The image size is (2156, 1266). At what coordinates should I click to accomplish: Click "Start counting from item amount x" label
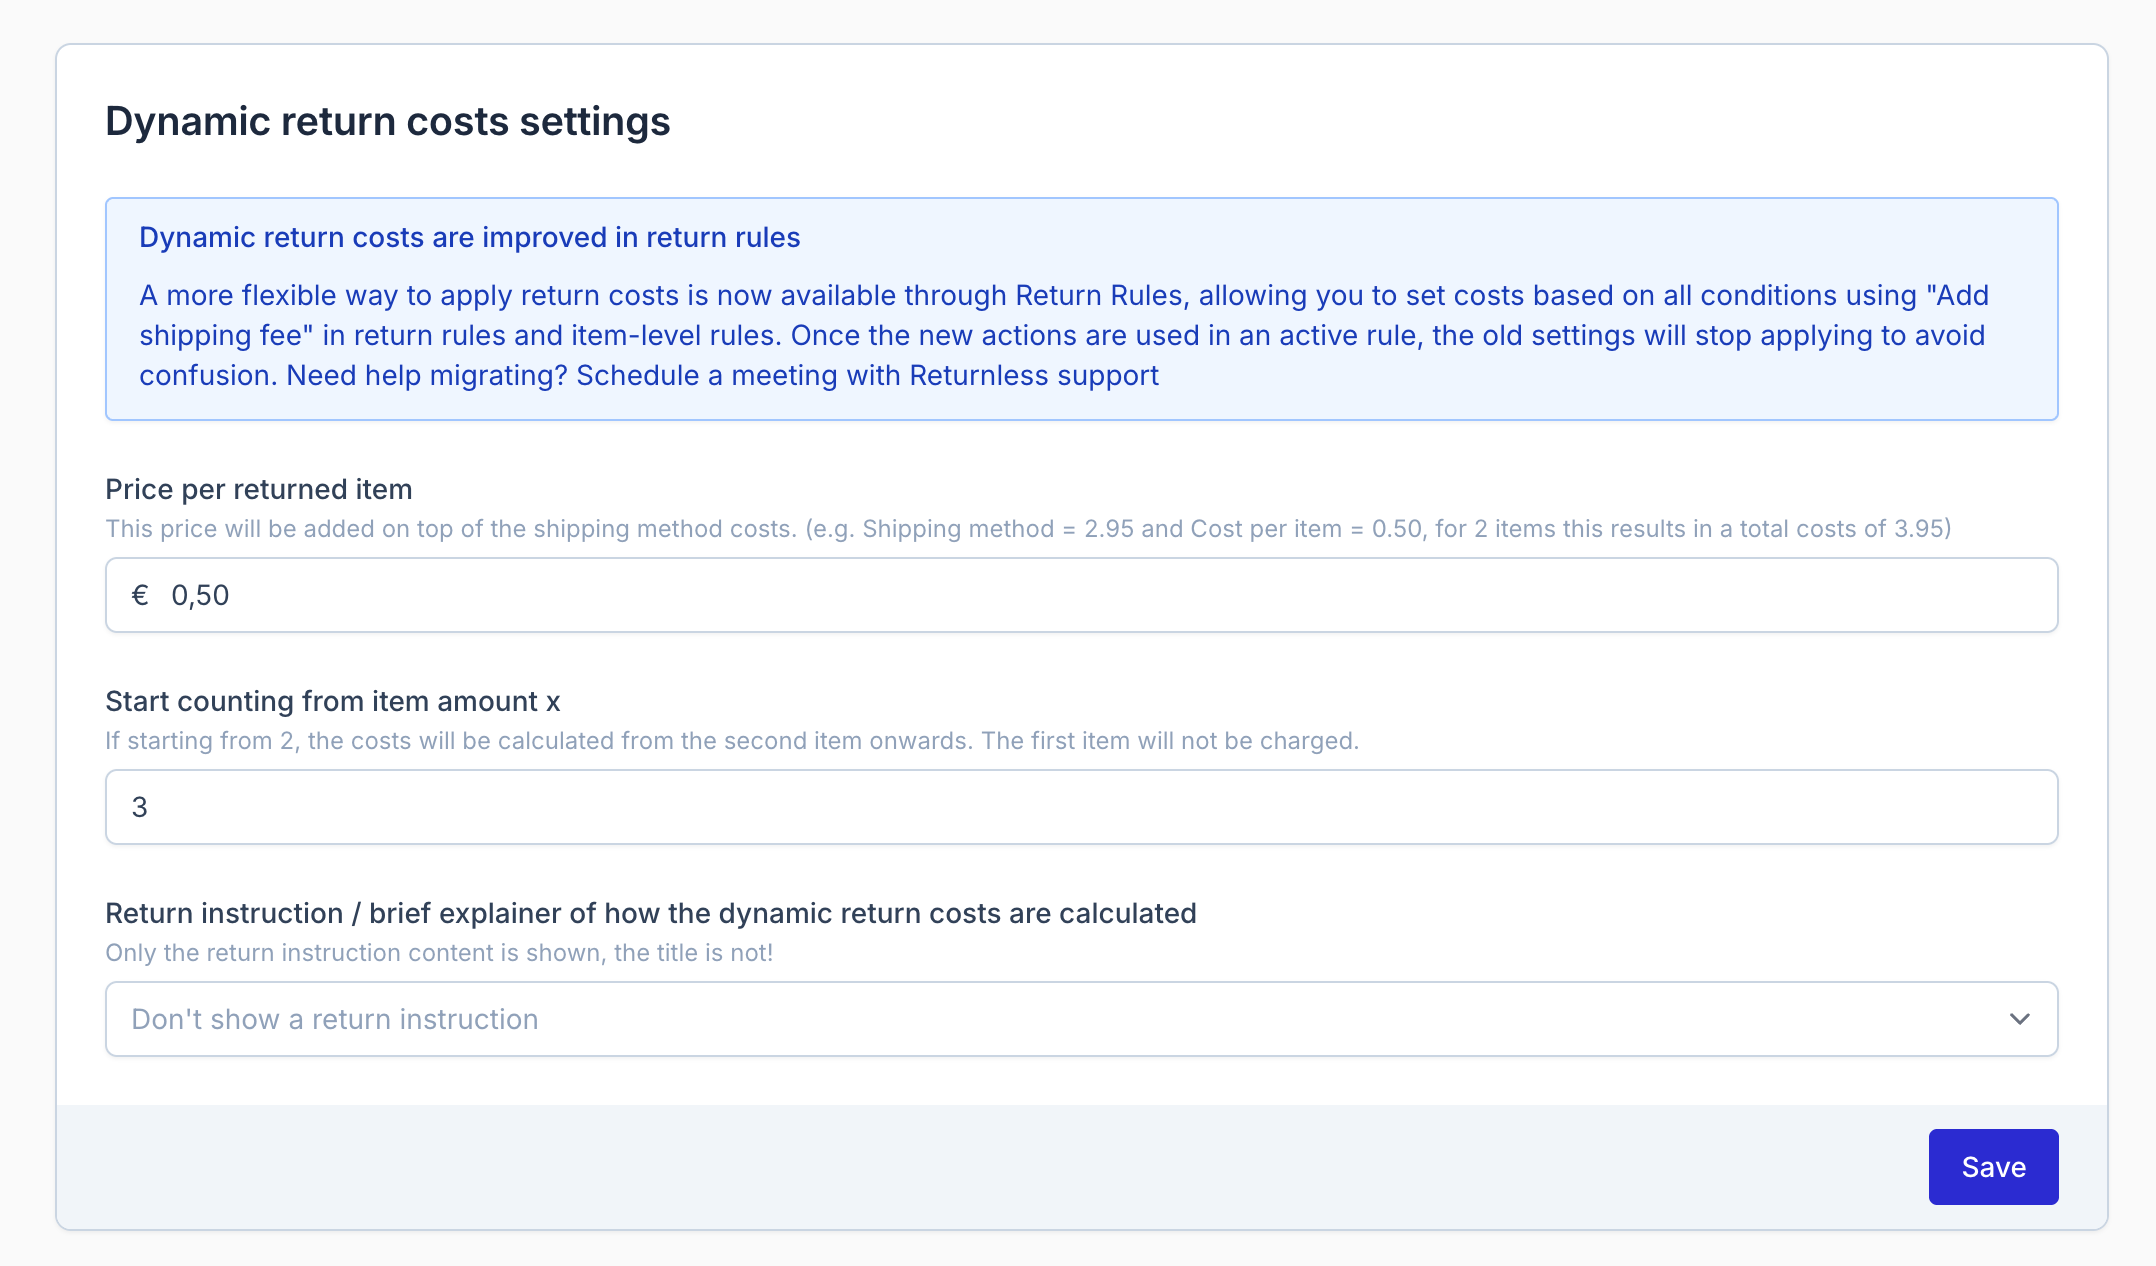pos(332,701)
